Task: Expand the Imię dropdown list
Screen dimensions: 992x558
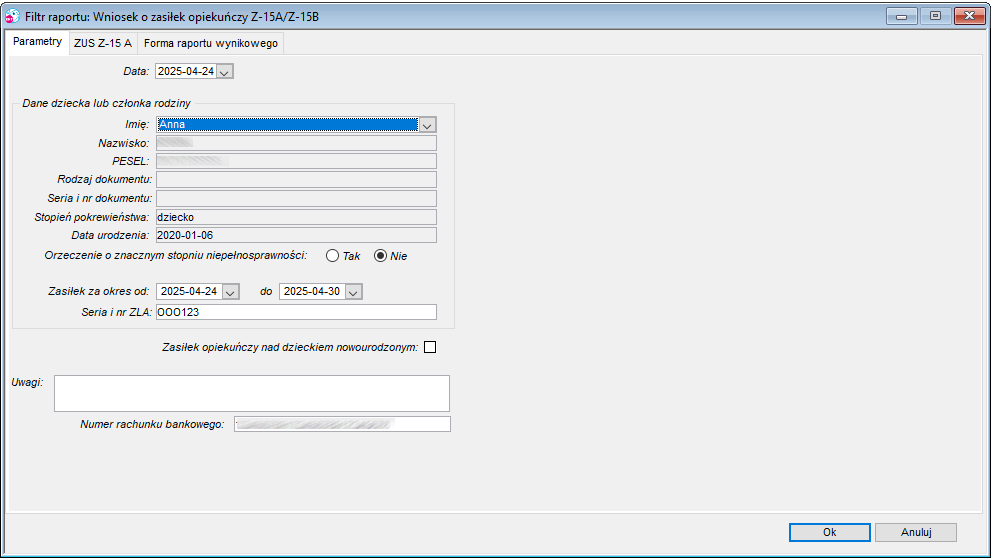Action: [427, 125]
